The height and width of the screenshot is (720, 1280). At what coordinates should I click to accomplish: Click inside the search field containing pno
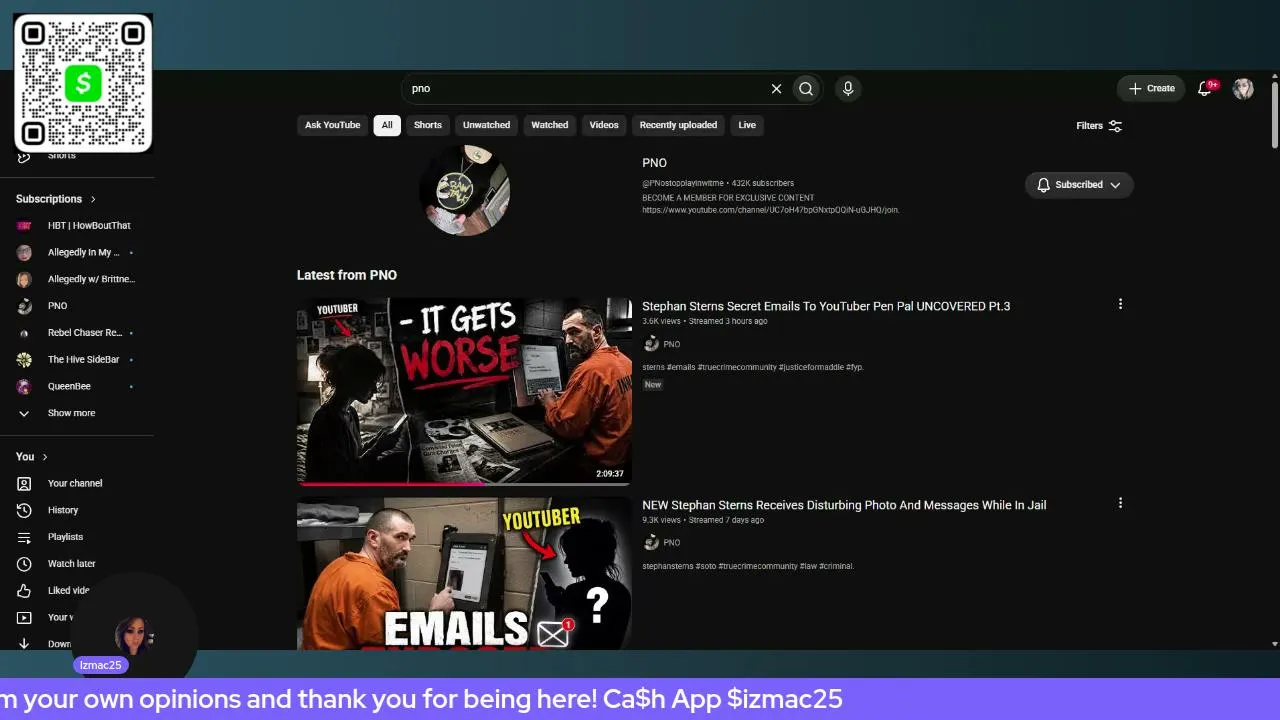pos(585,89)
